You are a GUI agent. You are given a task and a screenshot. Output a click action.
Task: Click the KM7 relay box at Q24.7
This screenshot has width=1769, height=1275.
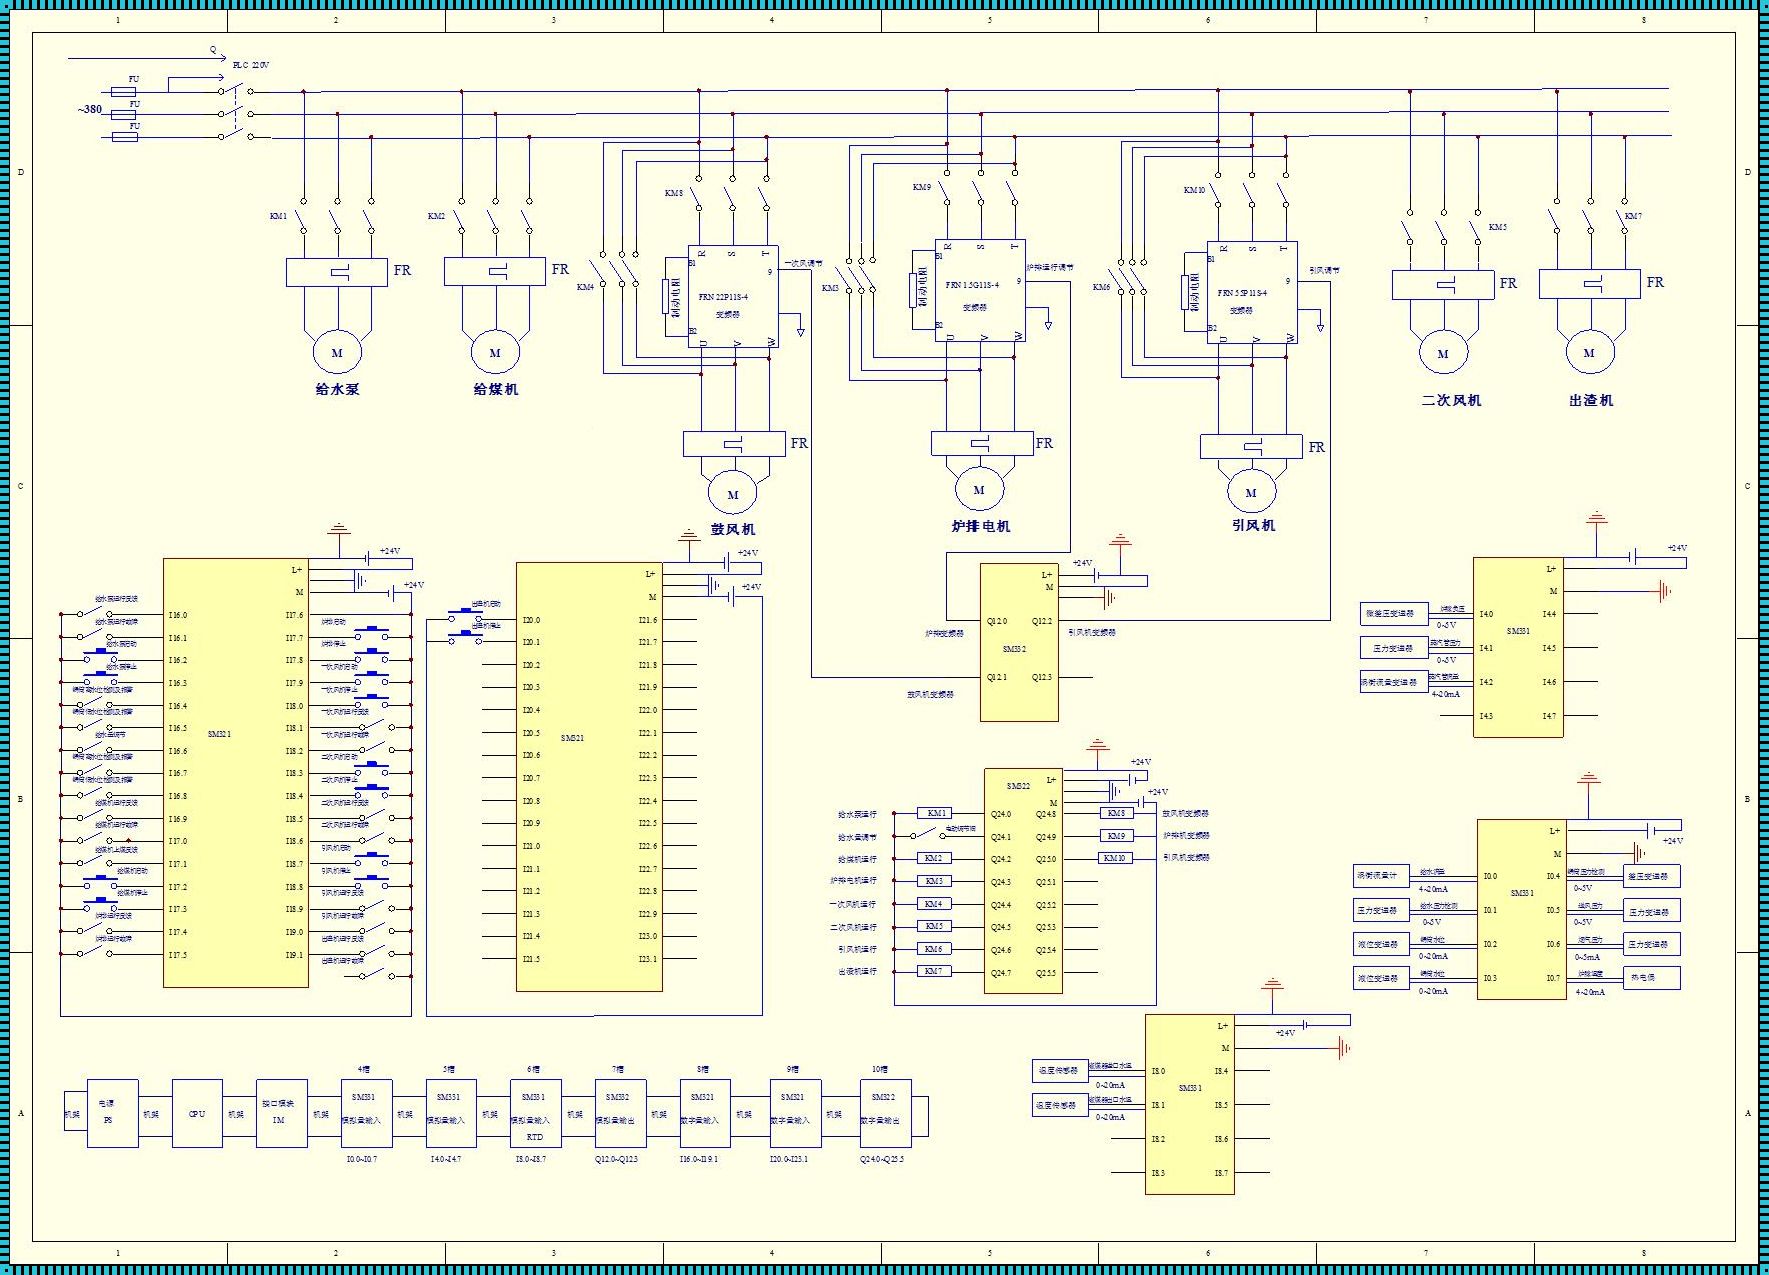933,971
